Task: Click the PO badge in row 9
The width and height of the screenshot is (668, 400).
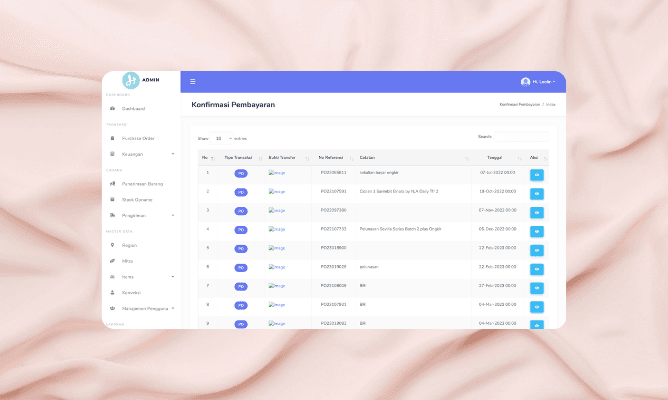Action: (241, 324)
